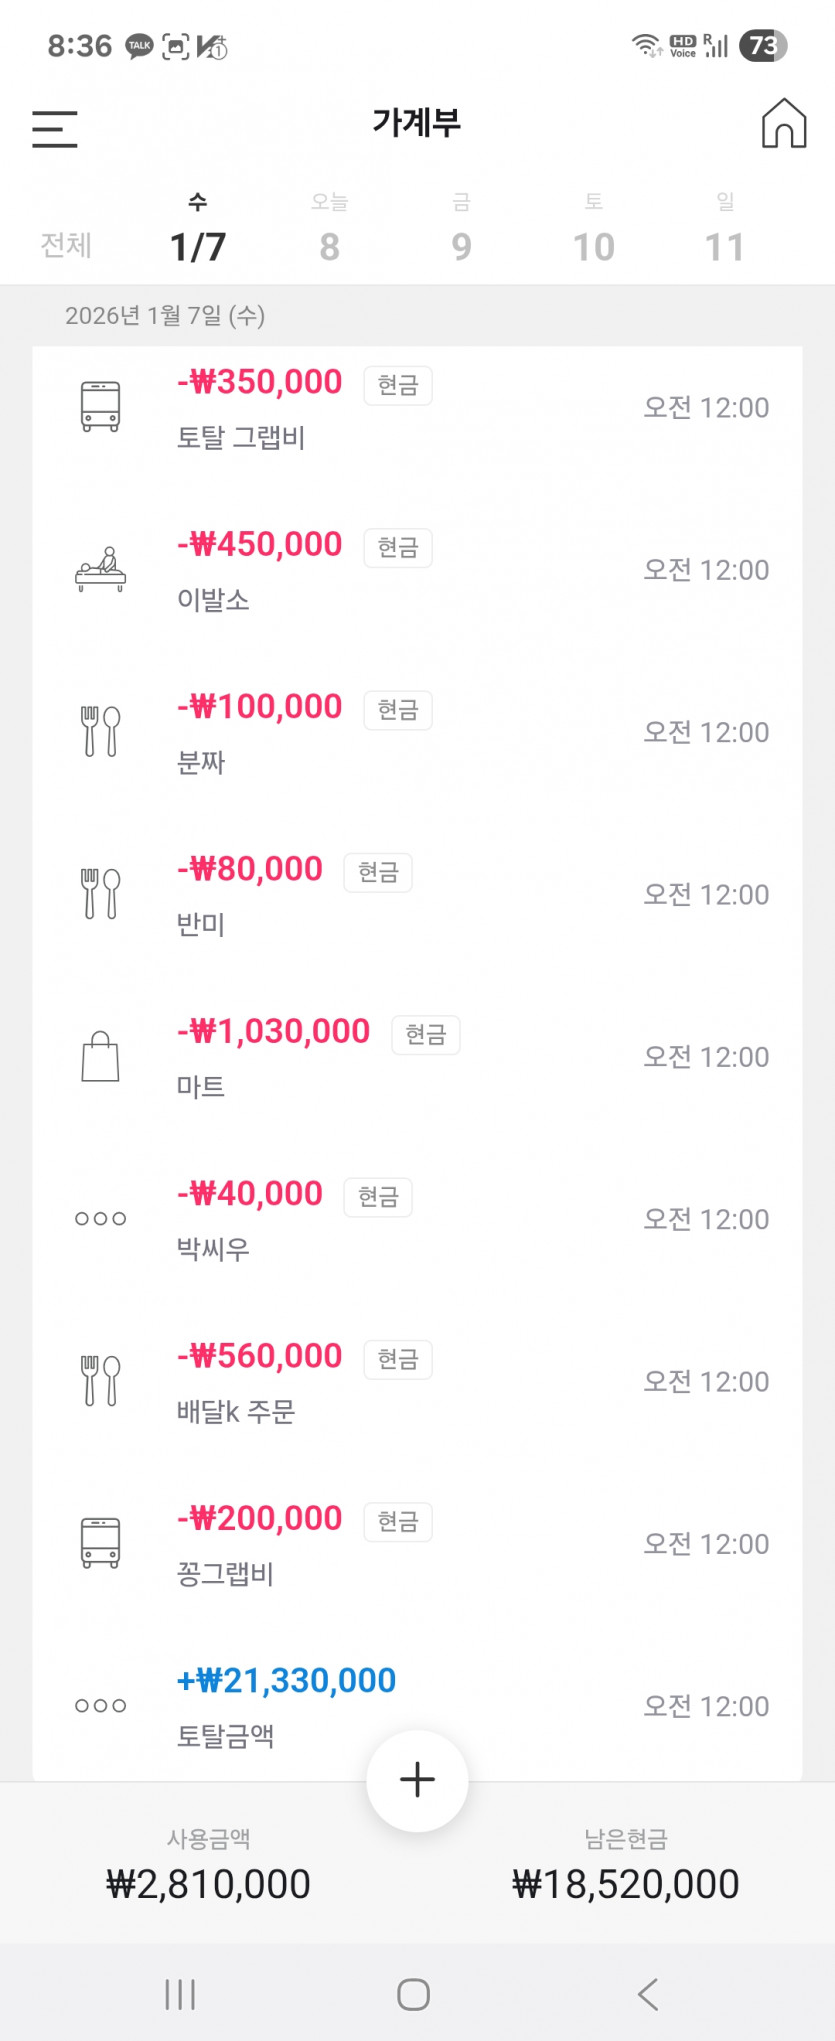Screen dimensions: 835x2041
Task: Tap 현금 tag on 마트 entry
Action: [425, 1034]
